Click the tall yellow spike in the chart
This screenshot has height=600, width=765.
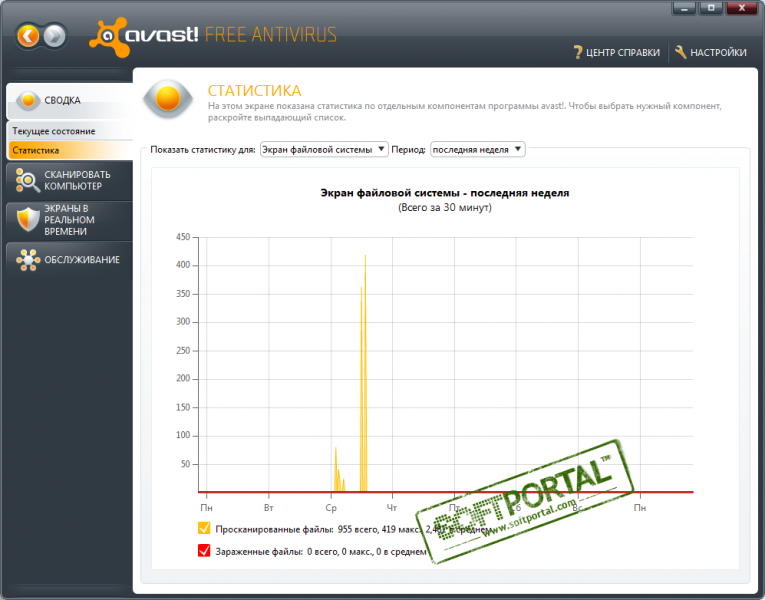pyautogui.click(x=364, y=371)
